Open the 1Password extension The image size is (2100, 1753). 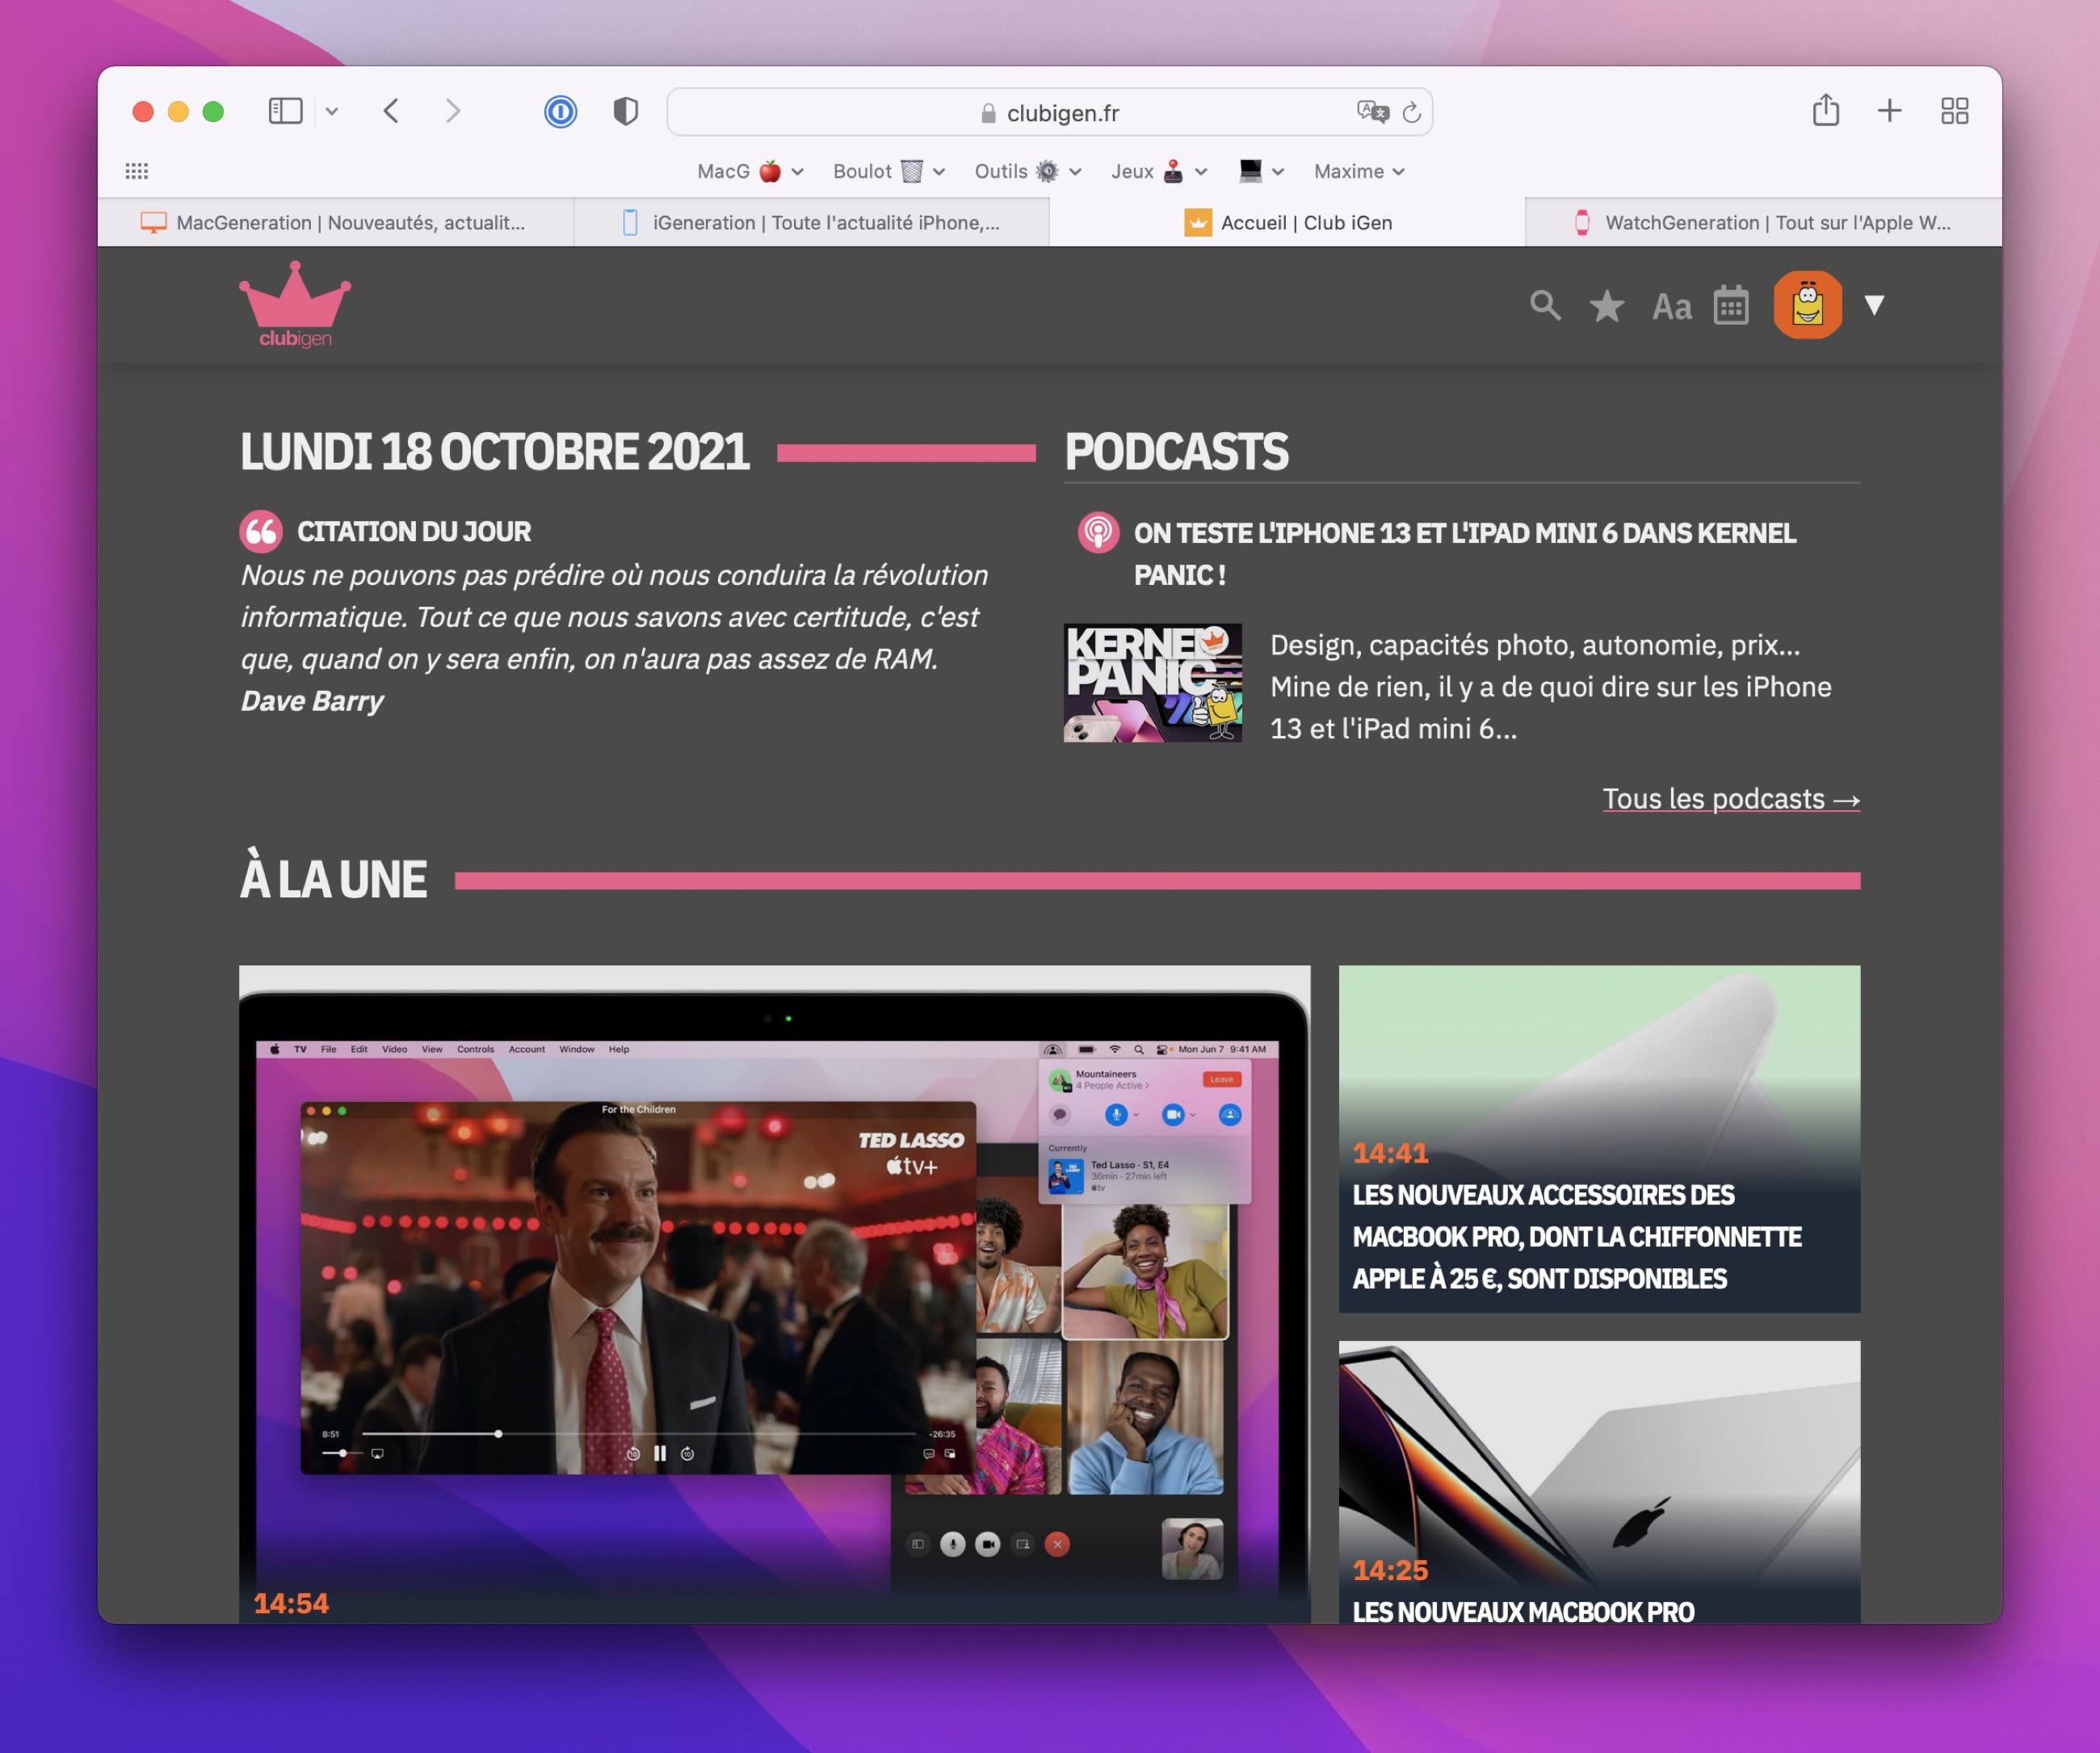(x=560, y=111)
